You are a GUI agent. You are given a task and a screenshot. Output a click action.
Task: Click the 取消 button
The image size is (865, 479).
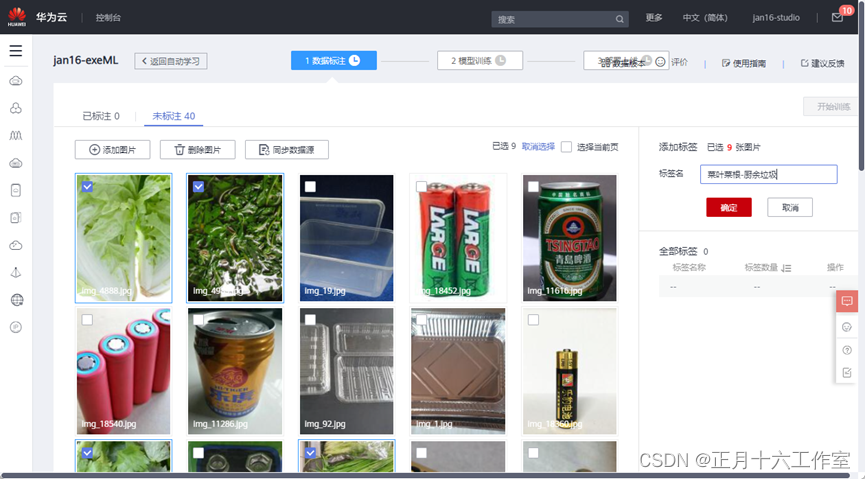click(790, 207)
